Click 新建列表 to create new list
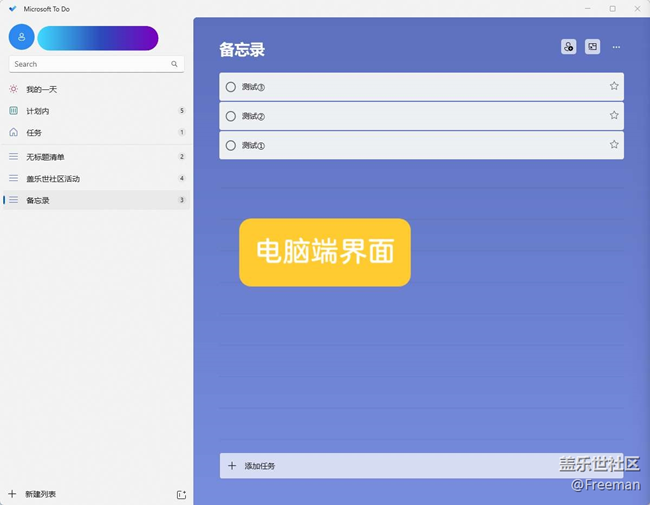 coord(40,494)
